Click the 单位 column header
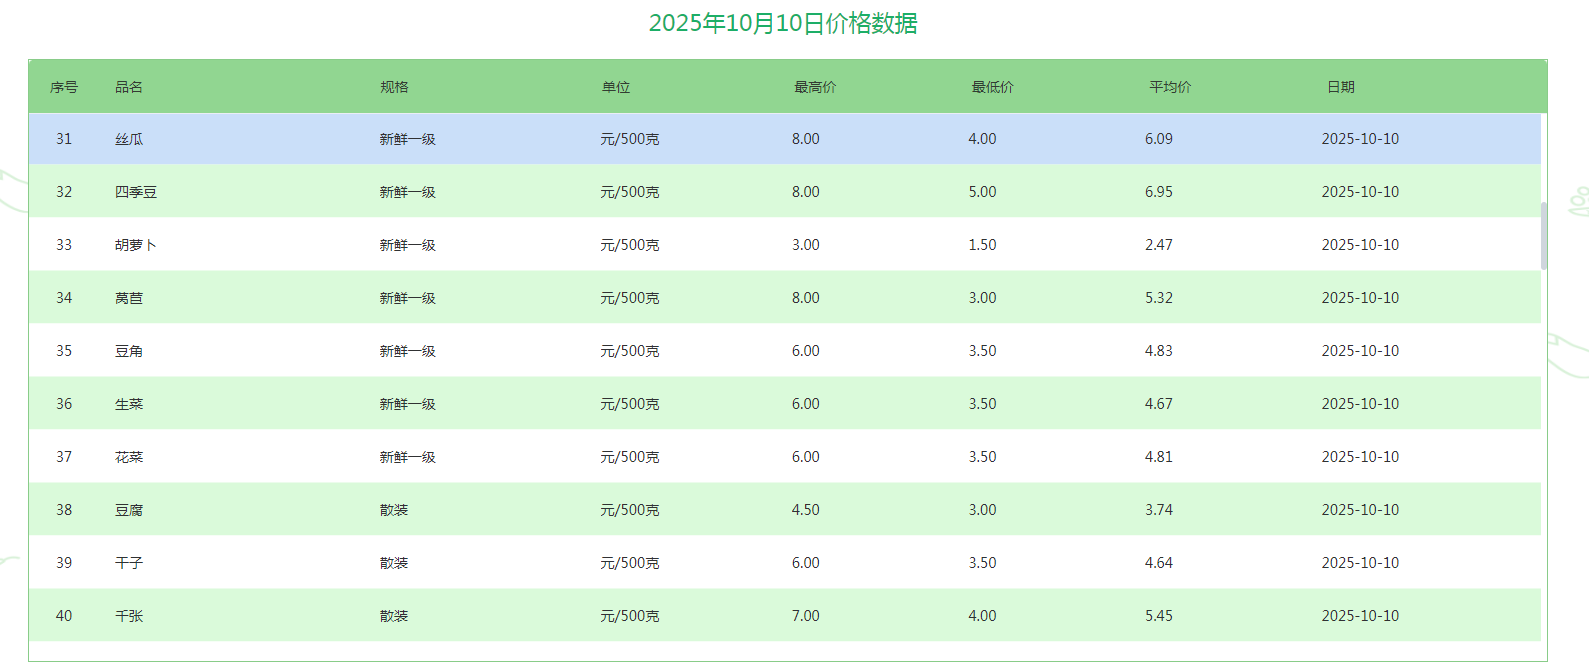The image size is (1589, 671). (x=616, y=87)
